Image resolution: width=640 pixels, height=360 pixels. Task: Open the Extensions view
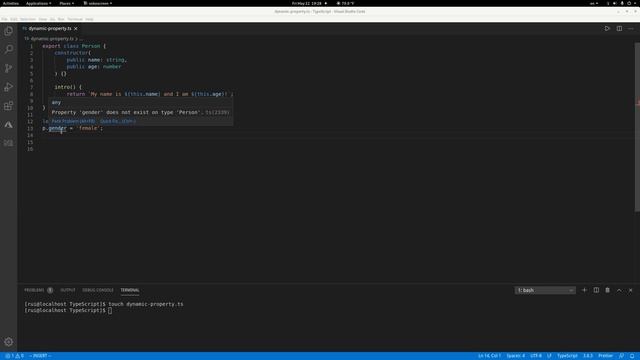point(9,106)
